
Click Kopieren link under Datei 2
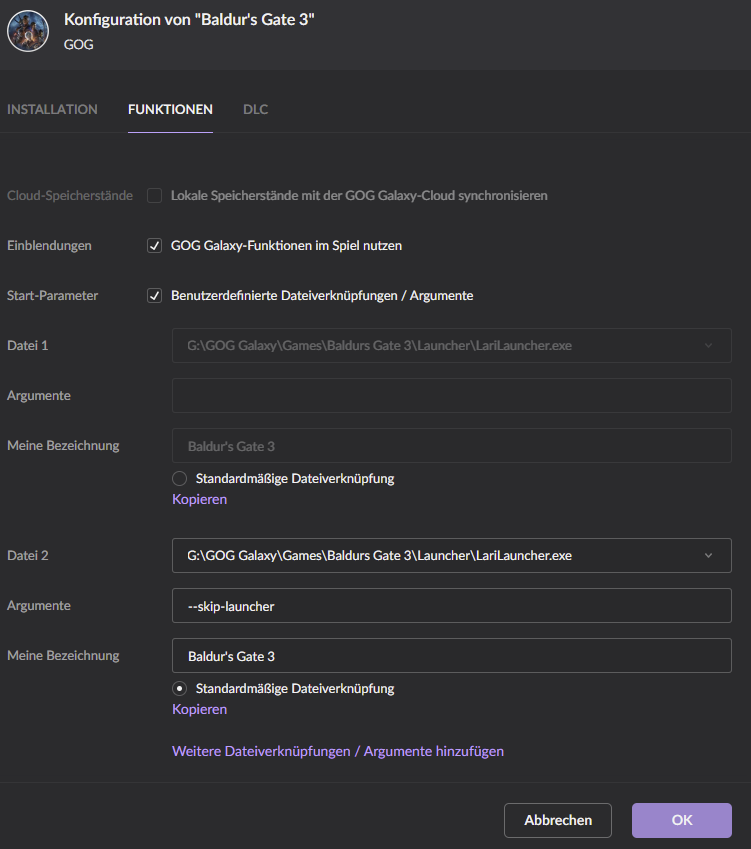(x=199, y=709)
